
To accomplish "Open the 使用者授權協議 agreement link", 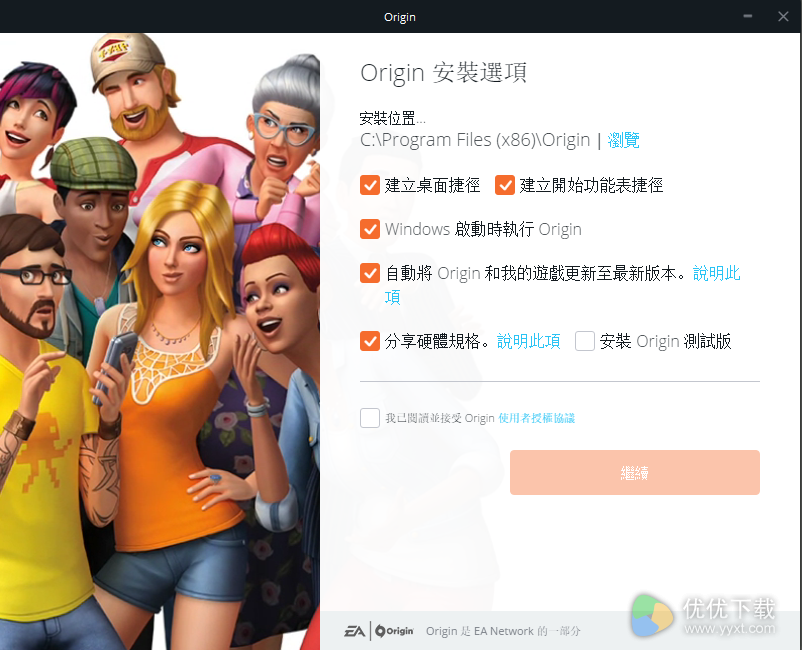I will coord(537,418).
